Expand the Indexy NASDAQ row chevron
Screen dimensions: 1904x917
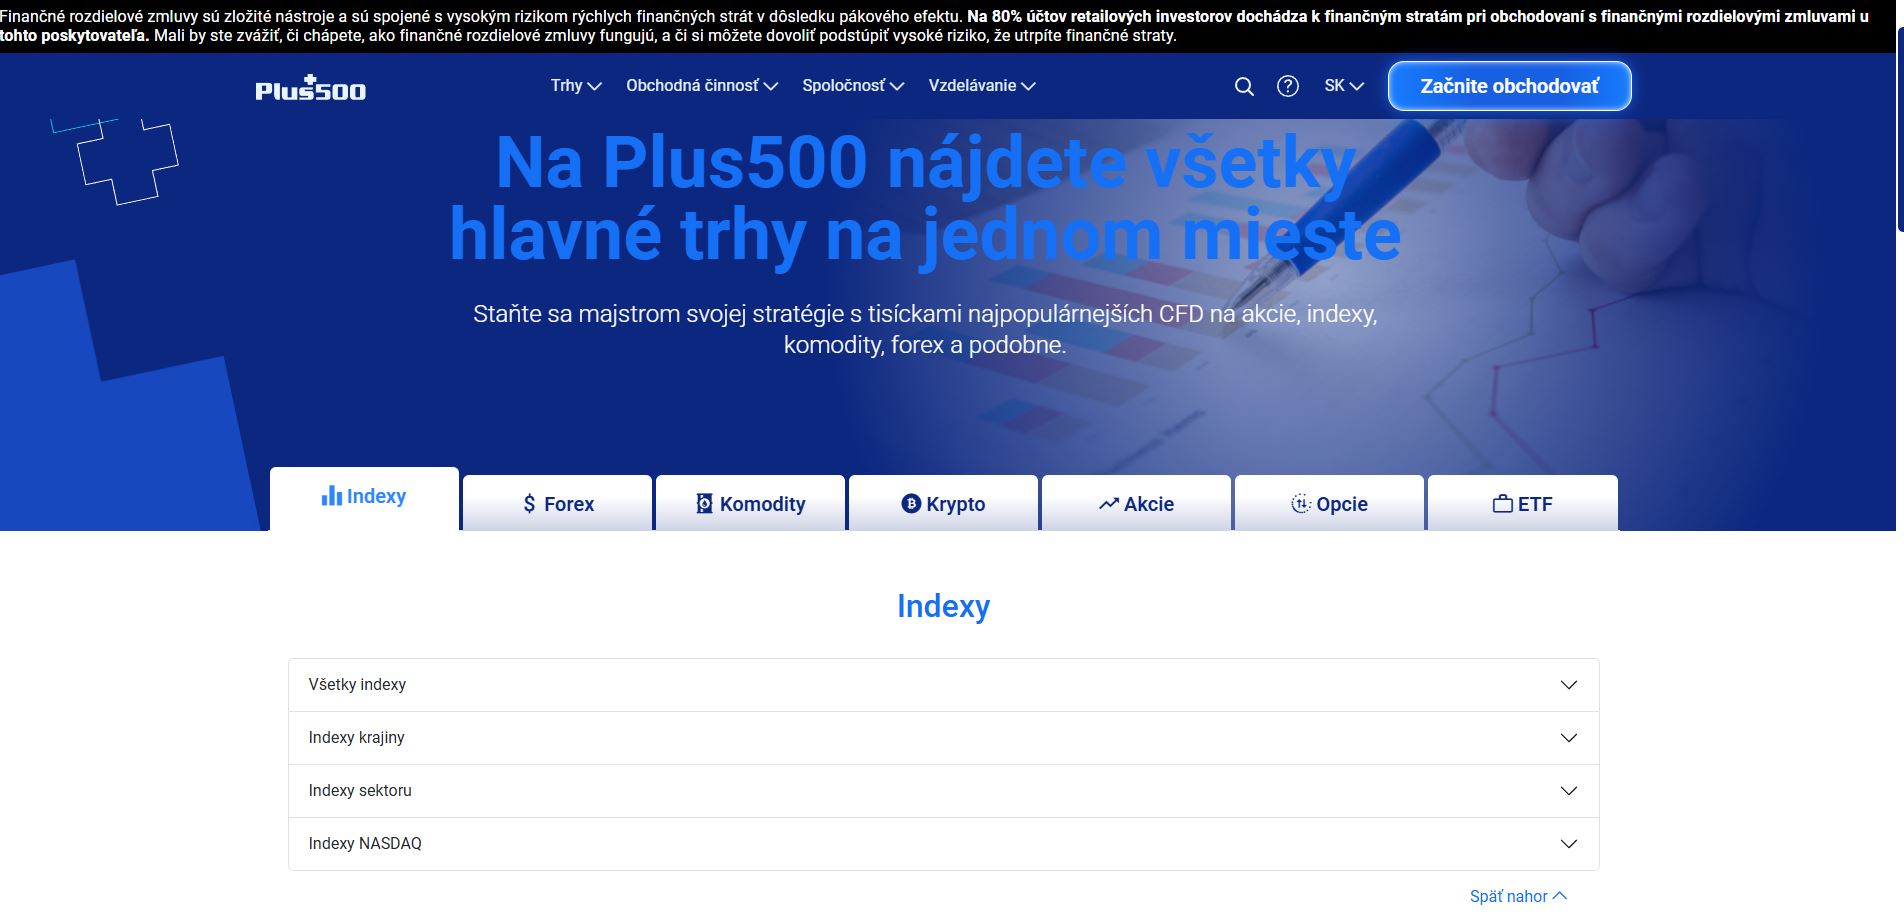[1569, 844]
